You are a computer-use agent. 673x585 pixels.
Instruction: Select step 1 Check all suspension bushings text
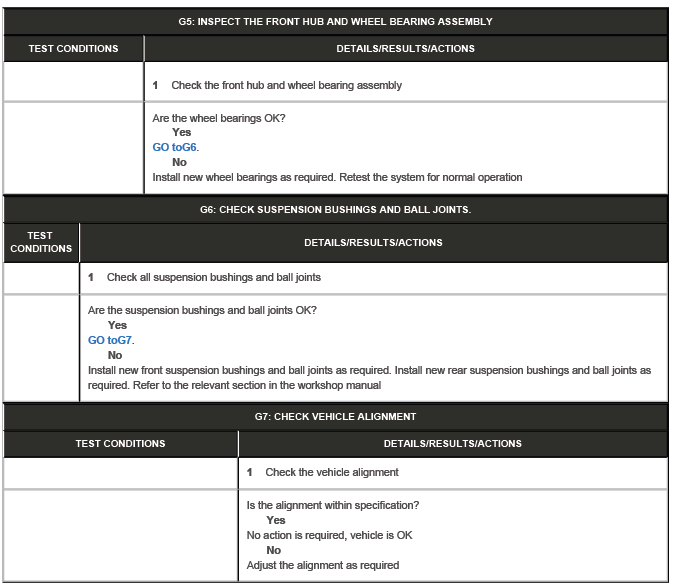[x=214, y=277]
